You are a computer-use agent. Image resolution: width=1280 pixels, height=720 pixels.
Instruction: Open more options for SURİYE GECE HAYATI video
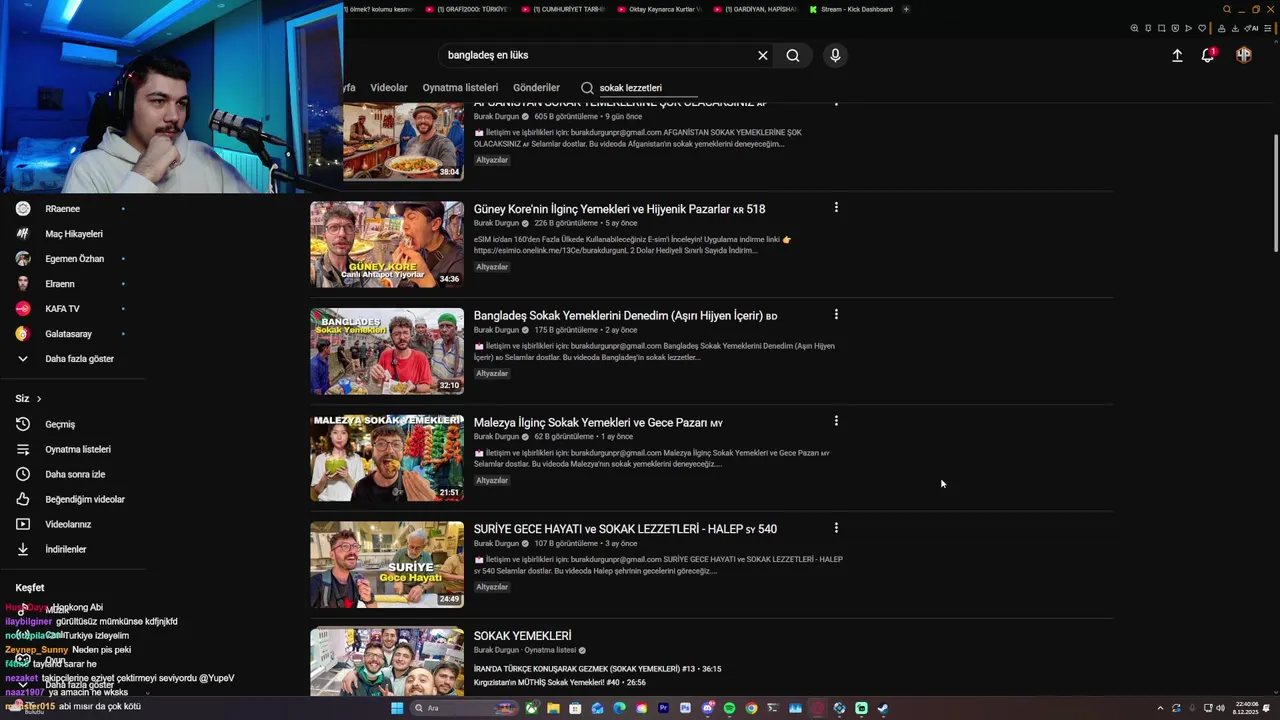pos(836,528)
